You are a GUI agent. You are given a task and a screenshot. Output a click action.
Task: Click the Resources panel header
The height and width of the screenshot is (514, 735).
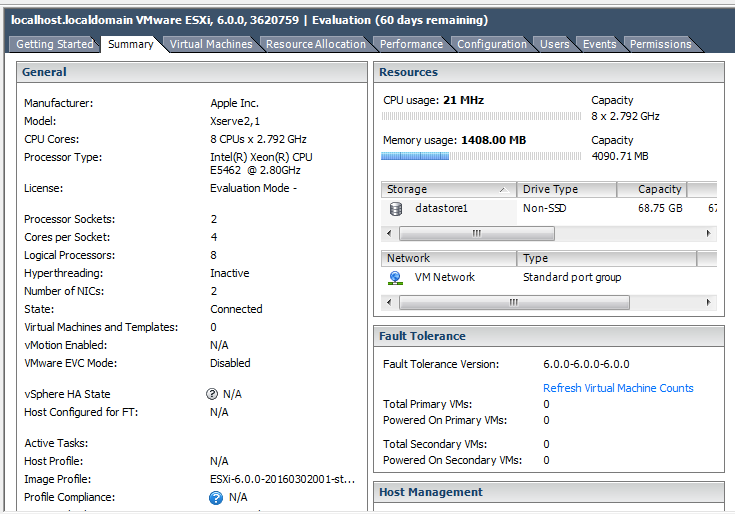pyautogui.click(x=549, y=72)
